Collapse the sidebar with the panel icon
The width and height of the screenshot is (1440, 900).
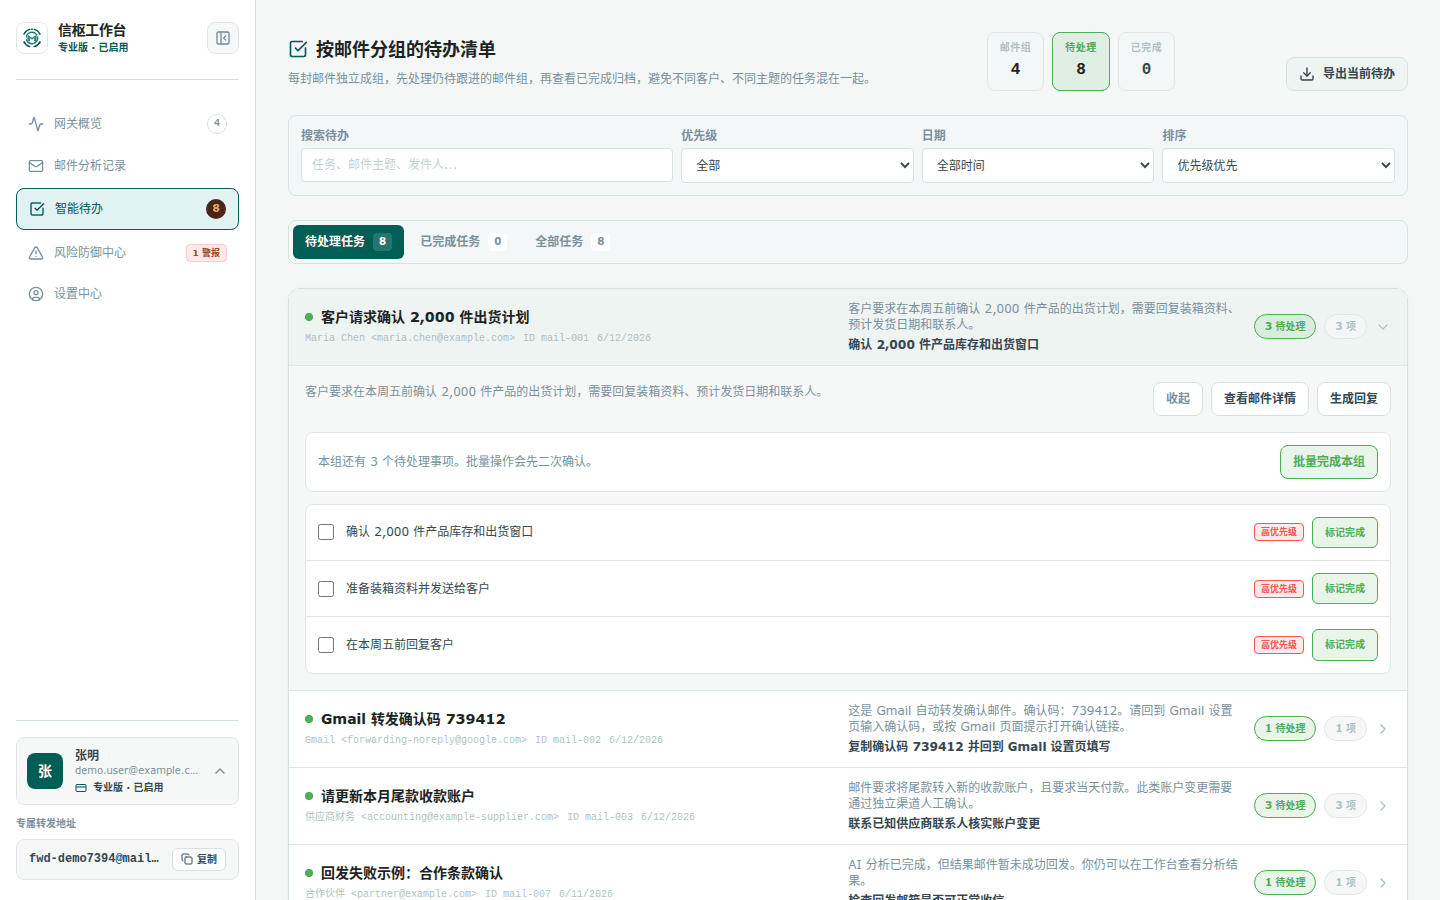pyautogui.click(x=223, y=38)
